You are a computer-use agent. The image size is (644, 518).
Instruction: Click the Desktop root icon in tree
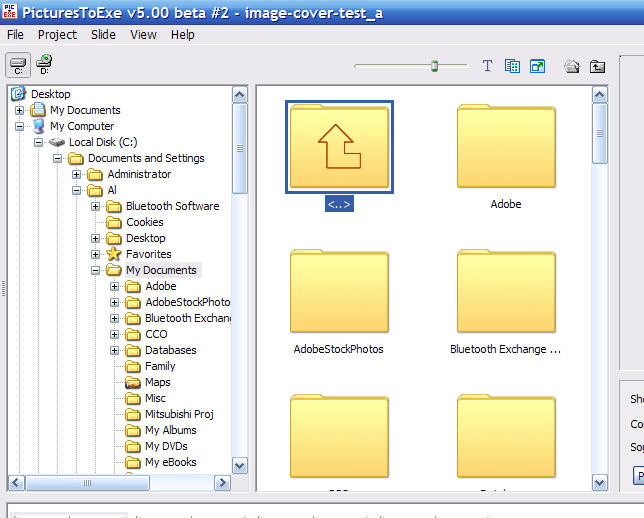coord(18,94)
